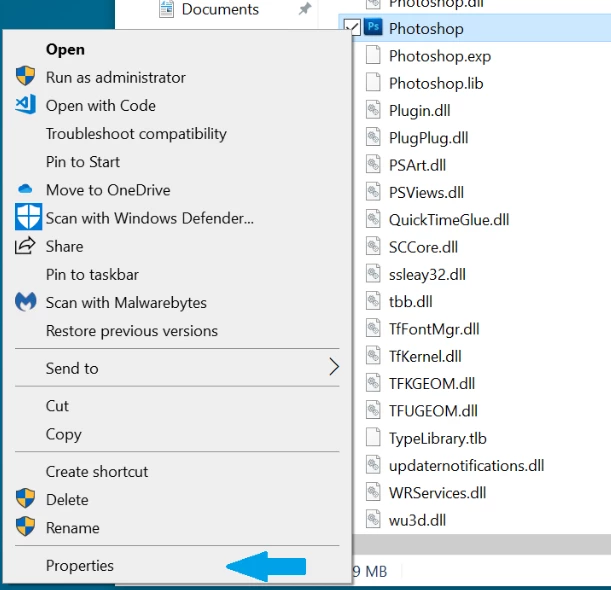Choose Open with Code

101,106
